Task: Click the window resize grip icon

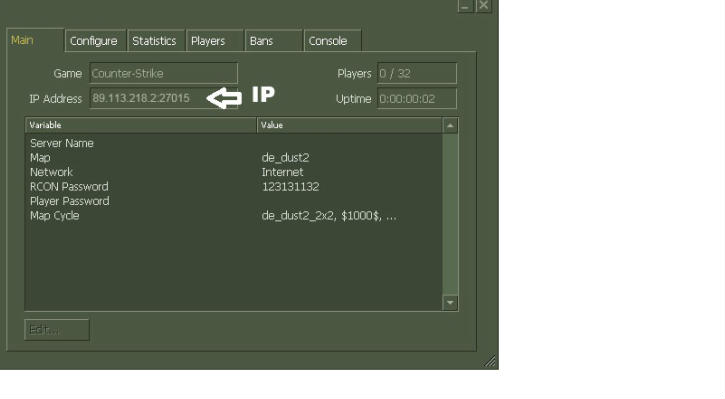Action: [x=490, y=361]
